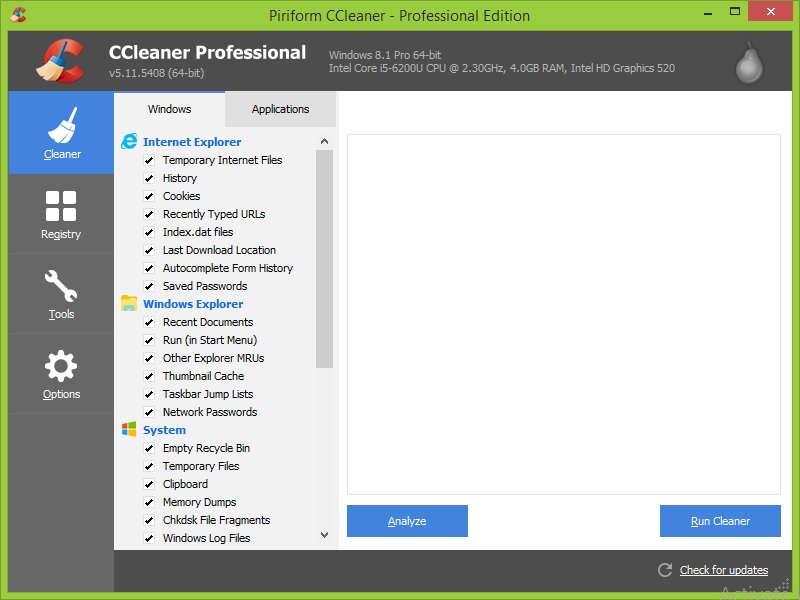Viewport: 800px width, 600px height.
Task: Uncheck Temporary Internet Files
Action: [x=149, y=160]
